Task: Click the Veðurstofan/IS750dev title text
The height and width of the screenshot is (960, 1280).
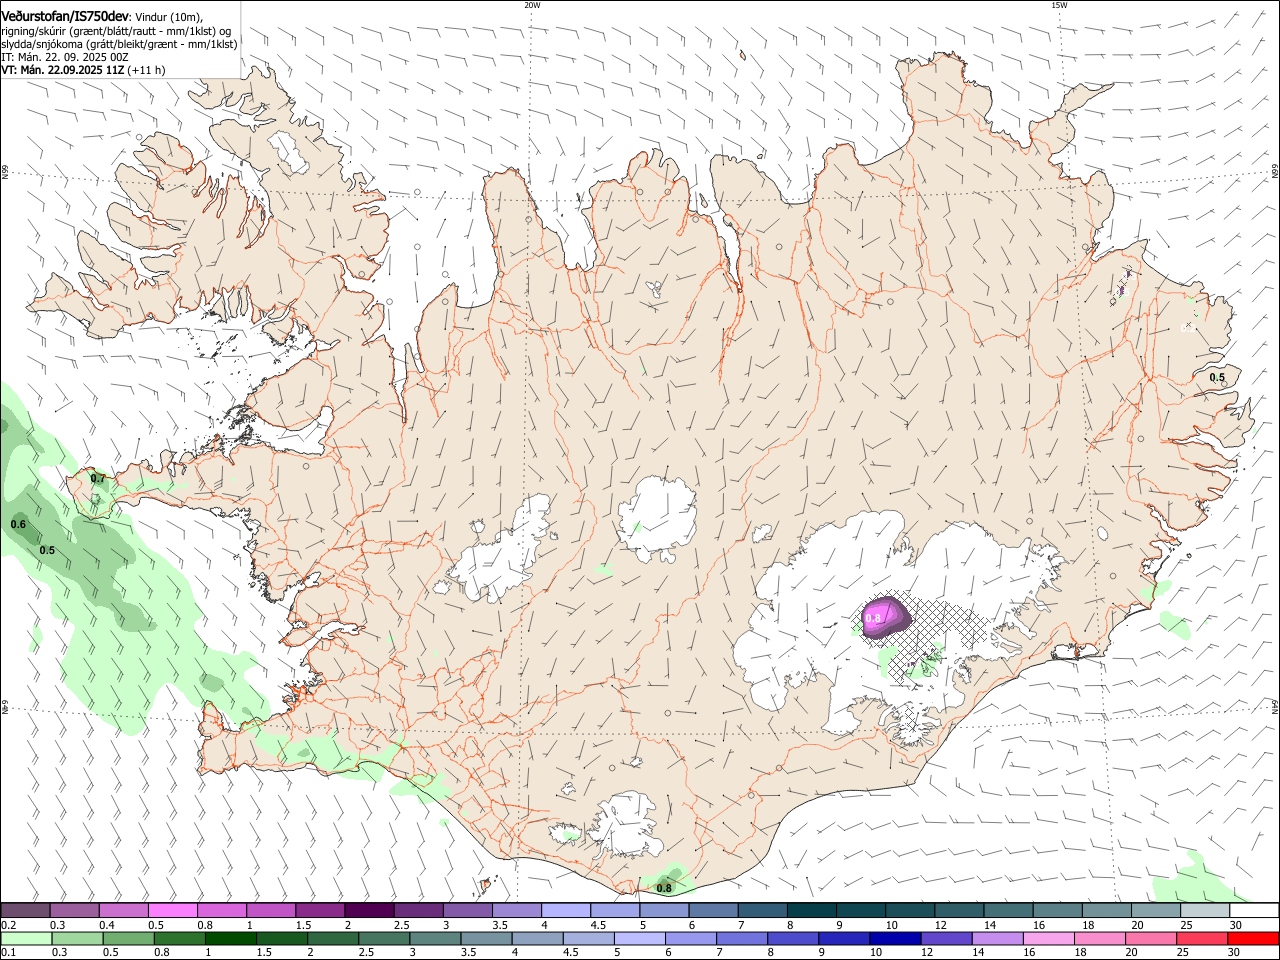Action: point(64,16)
